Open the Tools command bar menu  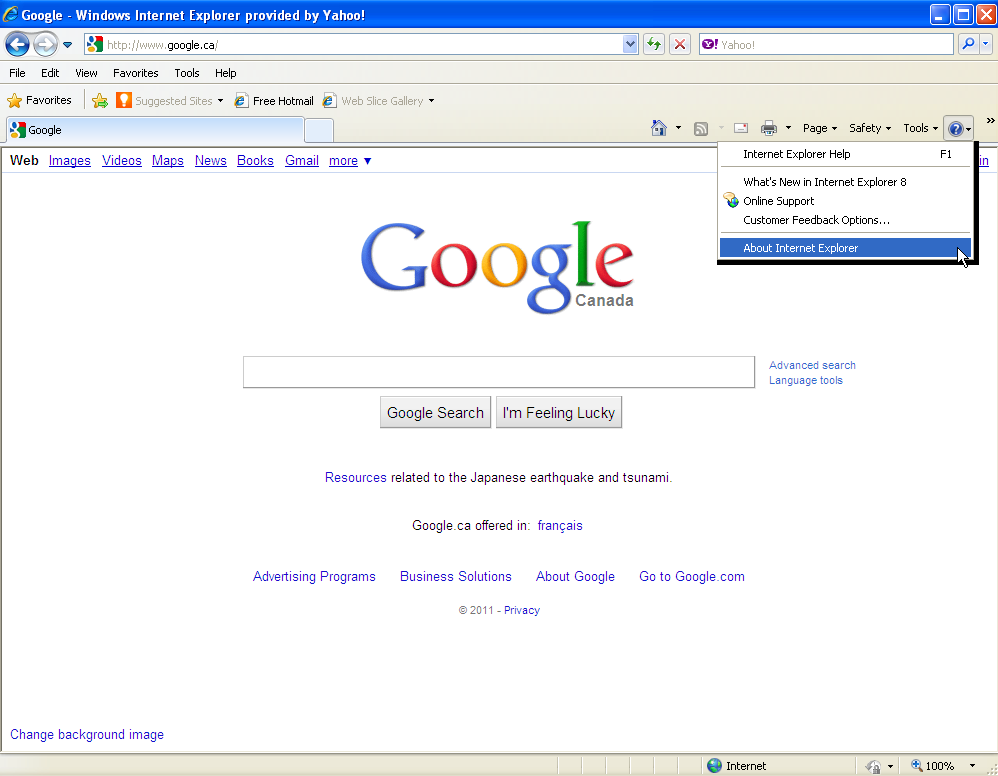point(920,128)
